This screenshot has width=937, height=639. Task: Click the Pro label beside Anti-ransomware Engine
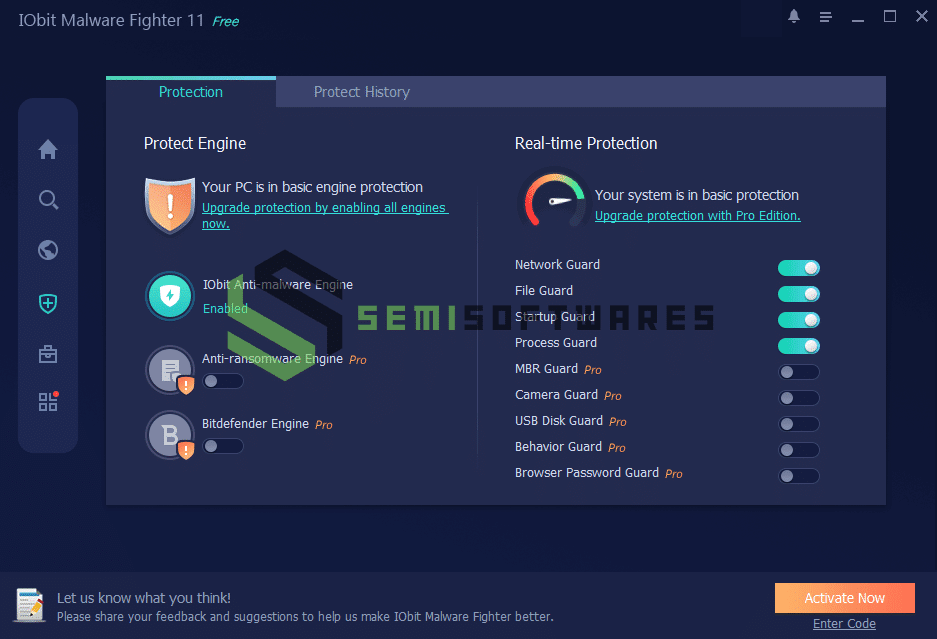tap(358, 360)
